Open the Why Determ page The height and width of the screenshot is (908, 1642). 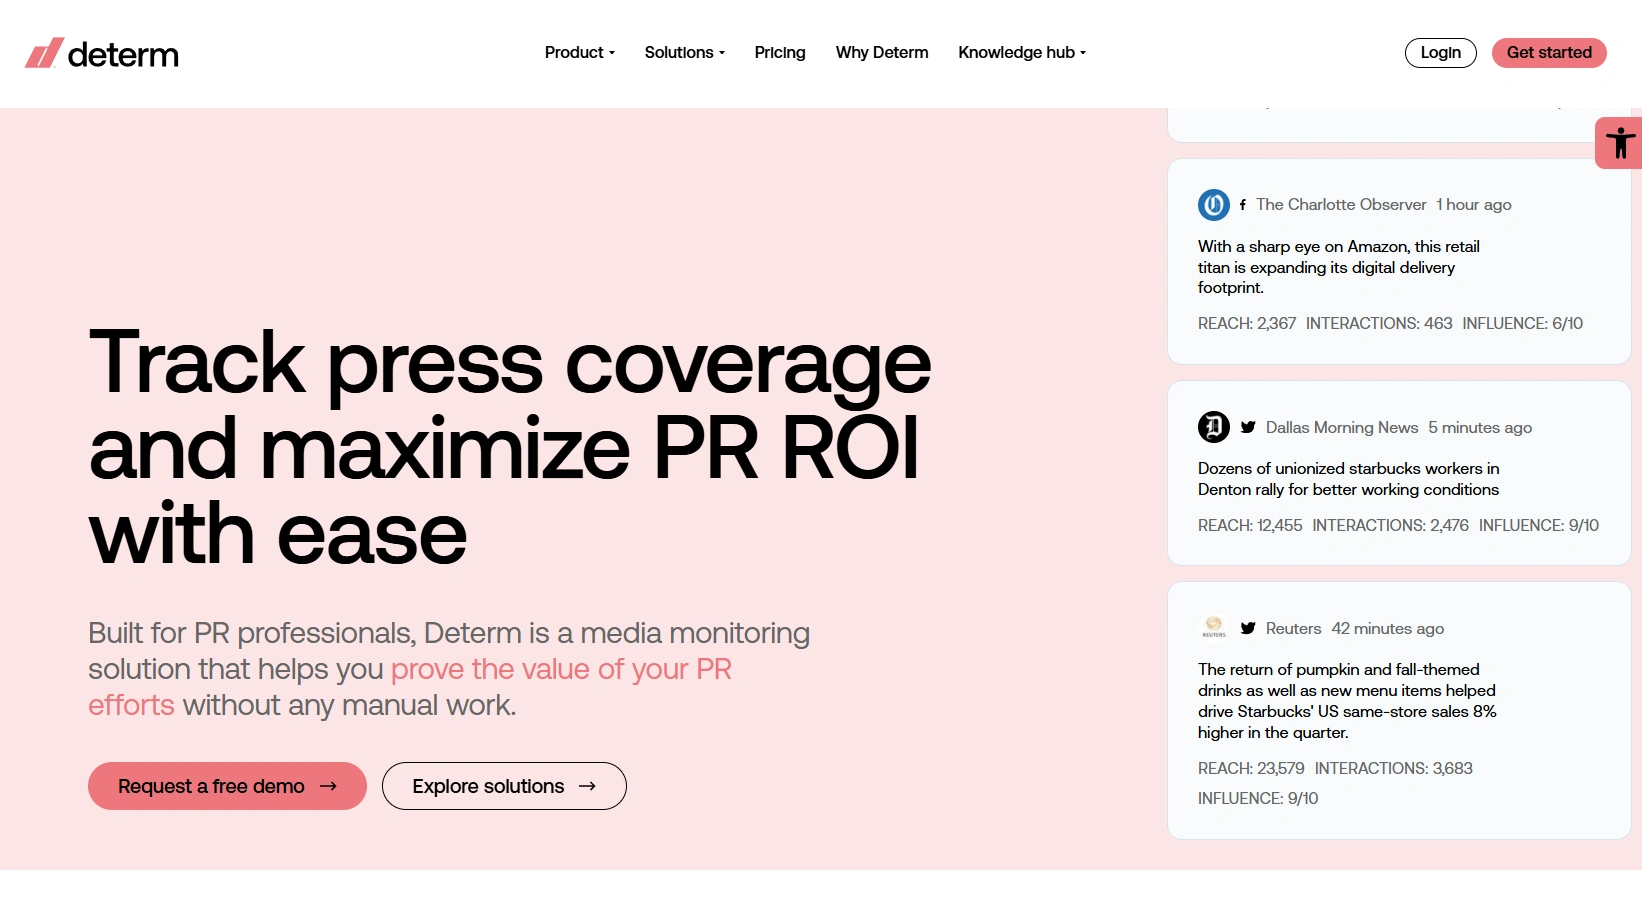coord(882,53)
